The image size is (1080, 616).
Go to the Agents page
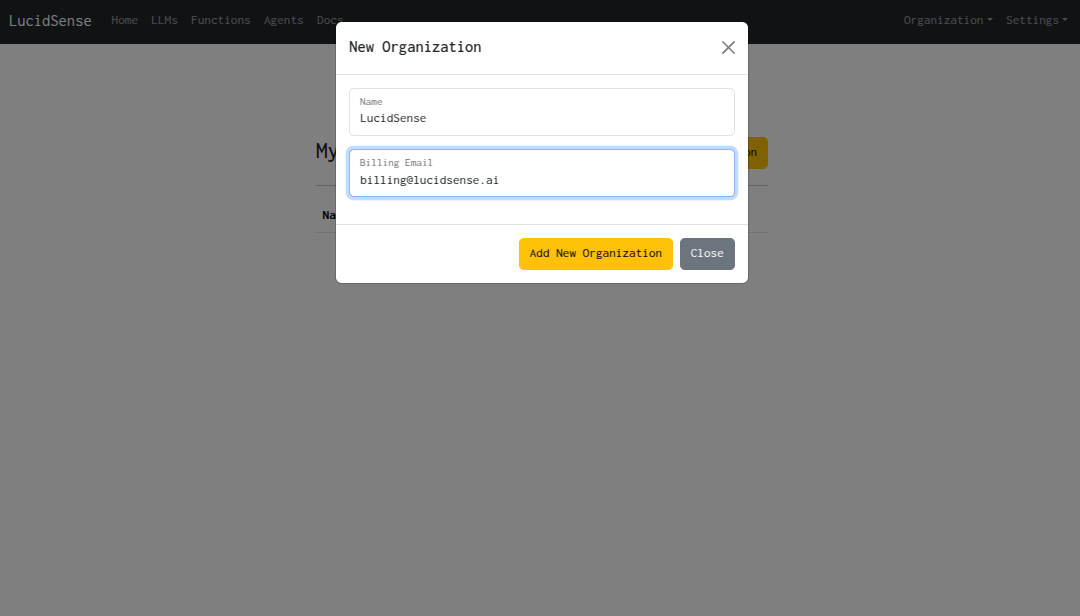point(283,20)
